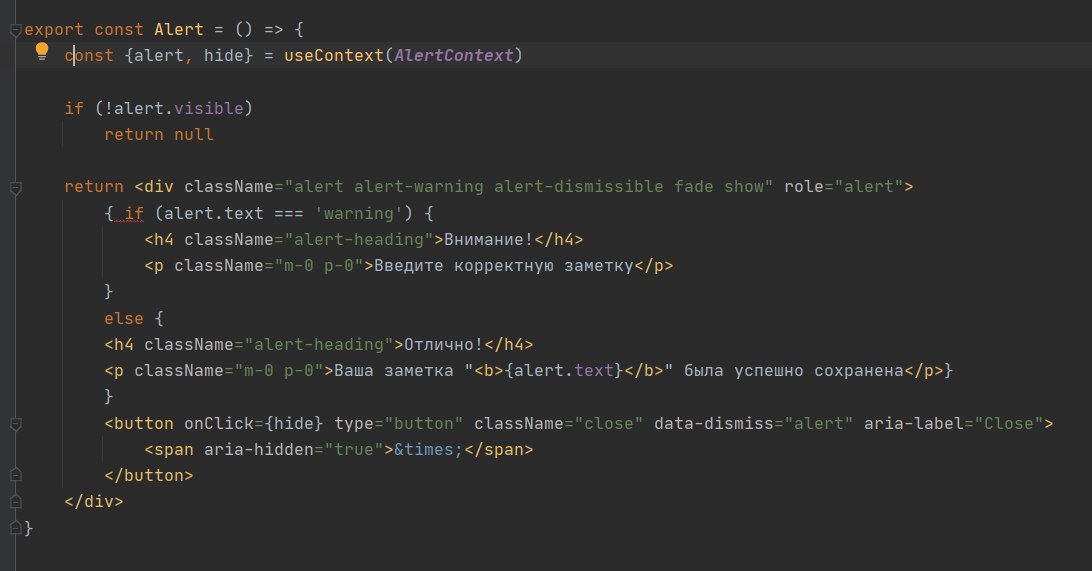This screenshot has width=1092, height=571.
Task: Select the 'warning' string literal
Action: [359, 214]
